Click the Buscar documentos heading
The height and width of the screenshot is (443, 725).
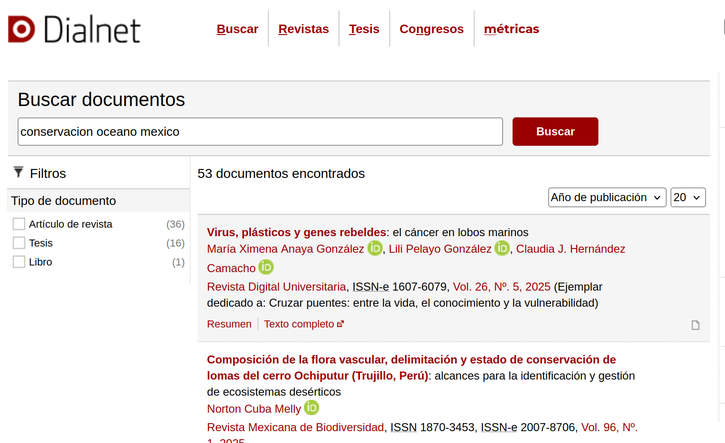101,99
